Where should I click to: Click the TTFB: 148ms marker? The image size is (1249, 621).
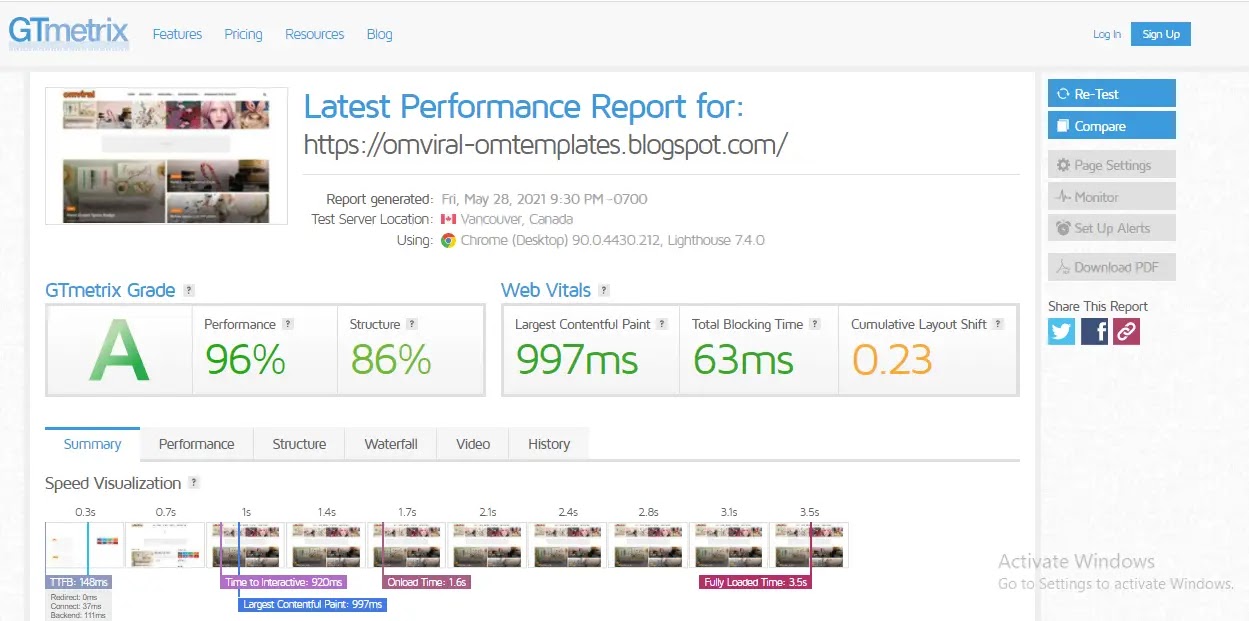click(79, 582)
